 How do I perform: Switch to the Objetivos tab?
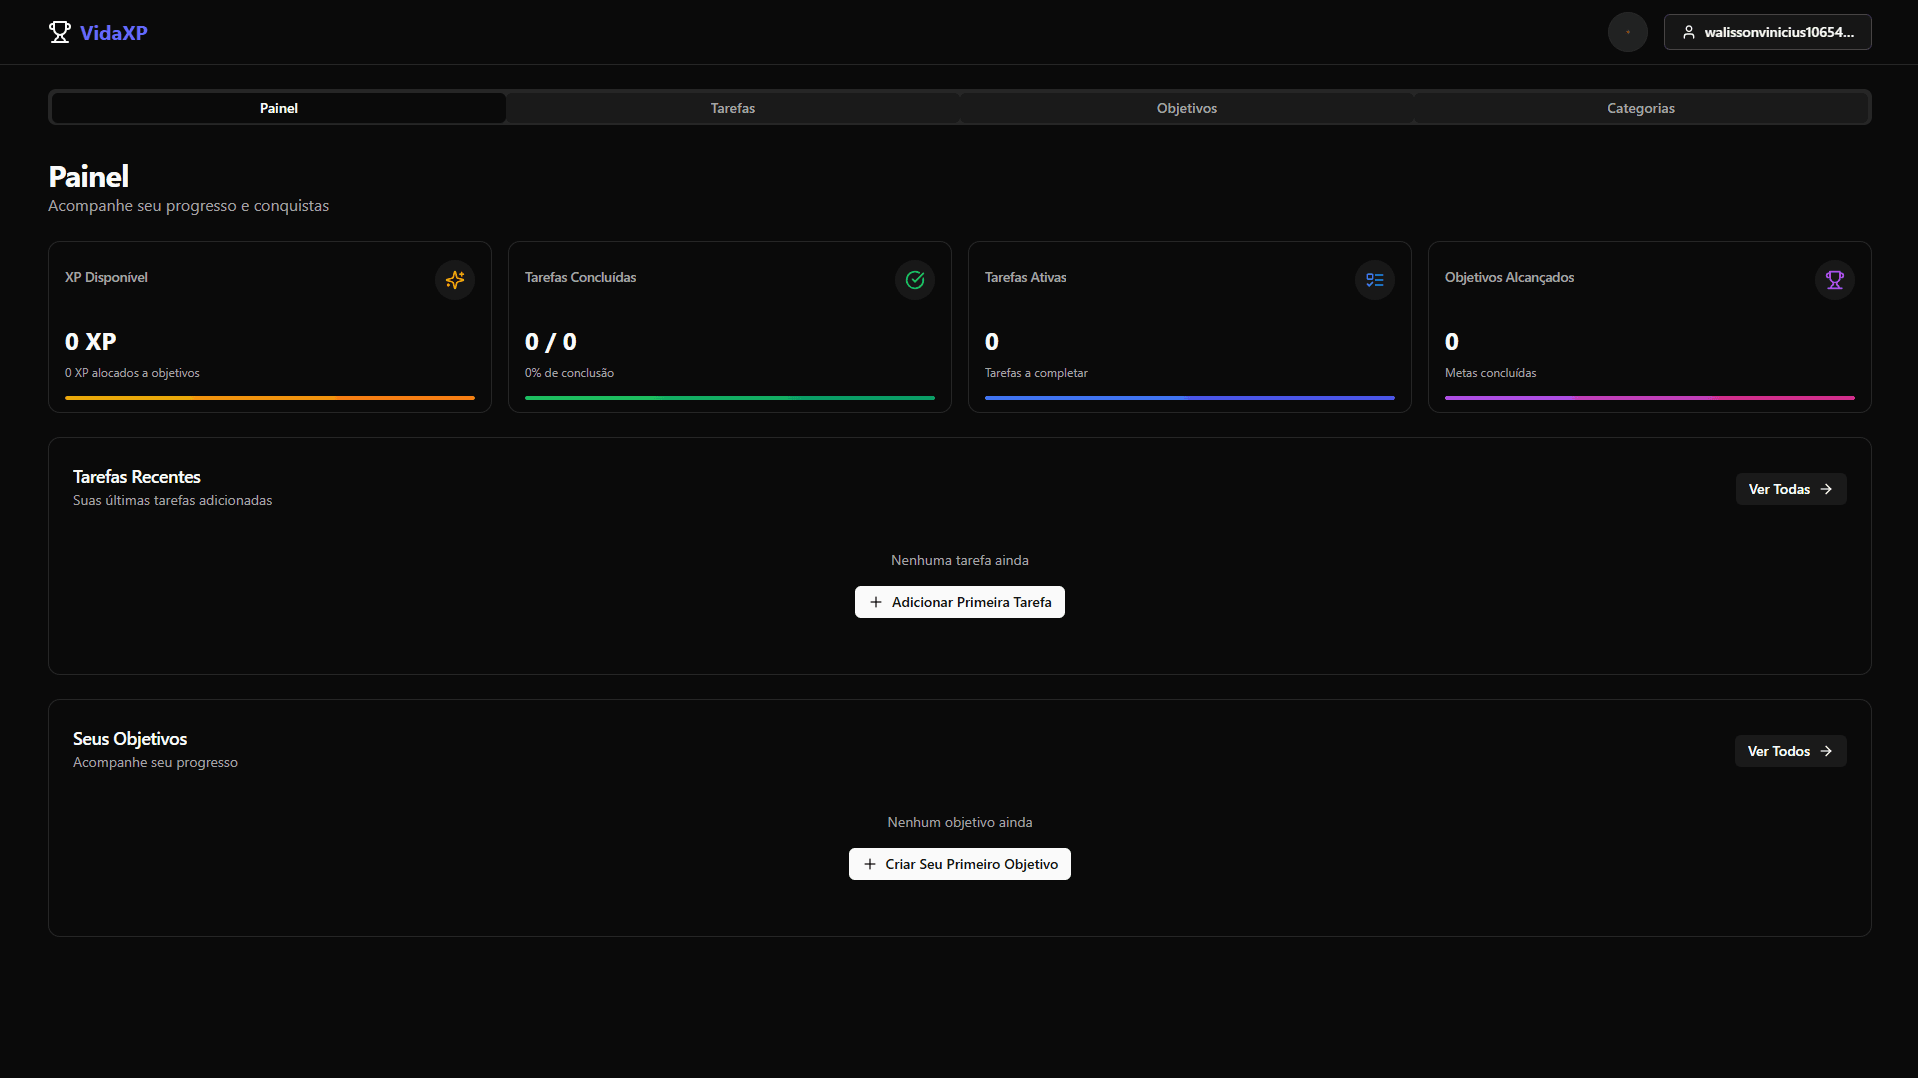1187,108
